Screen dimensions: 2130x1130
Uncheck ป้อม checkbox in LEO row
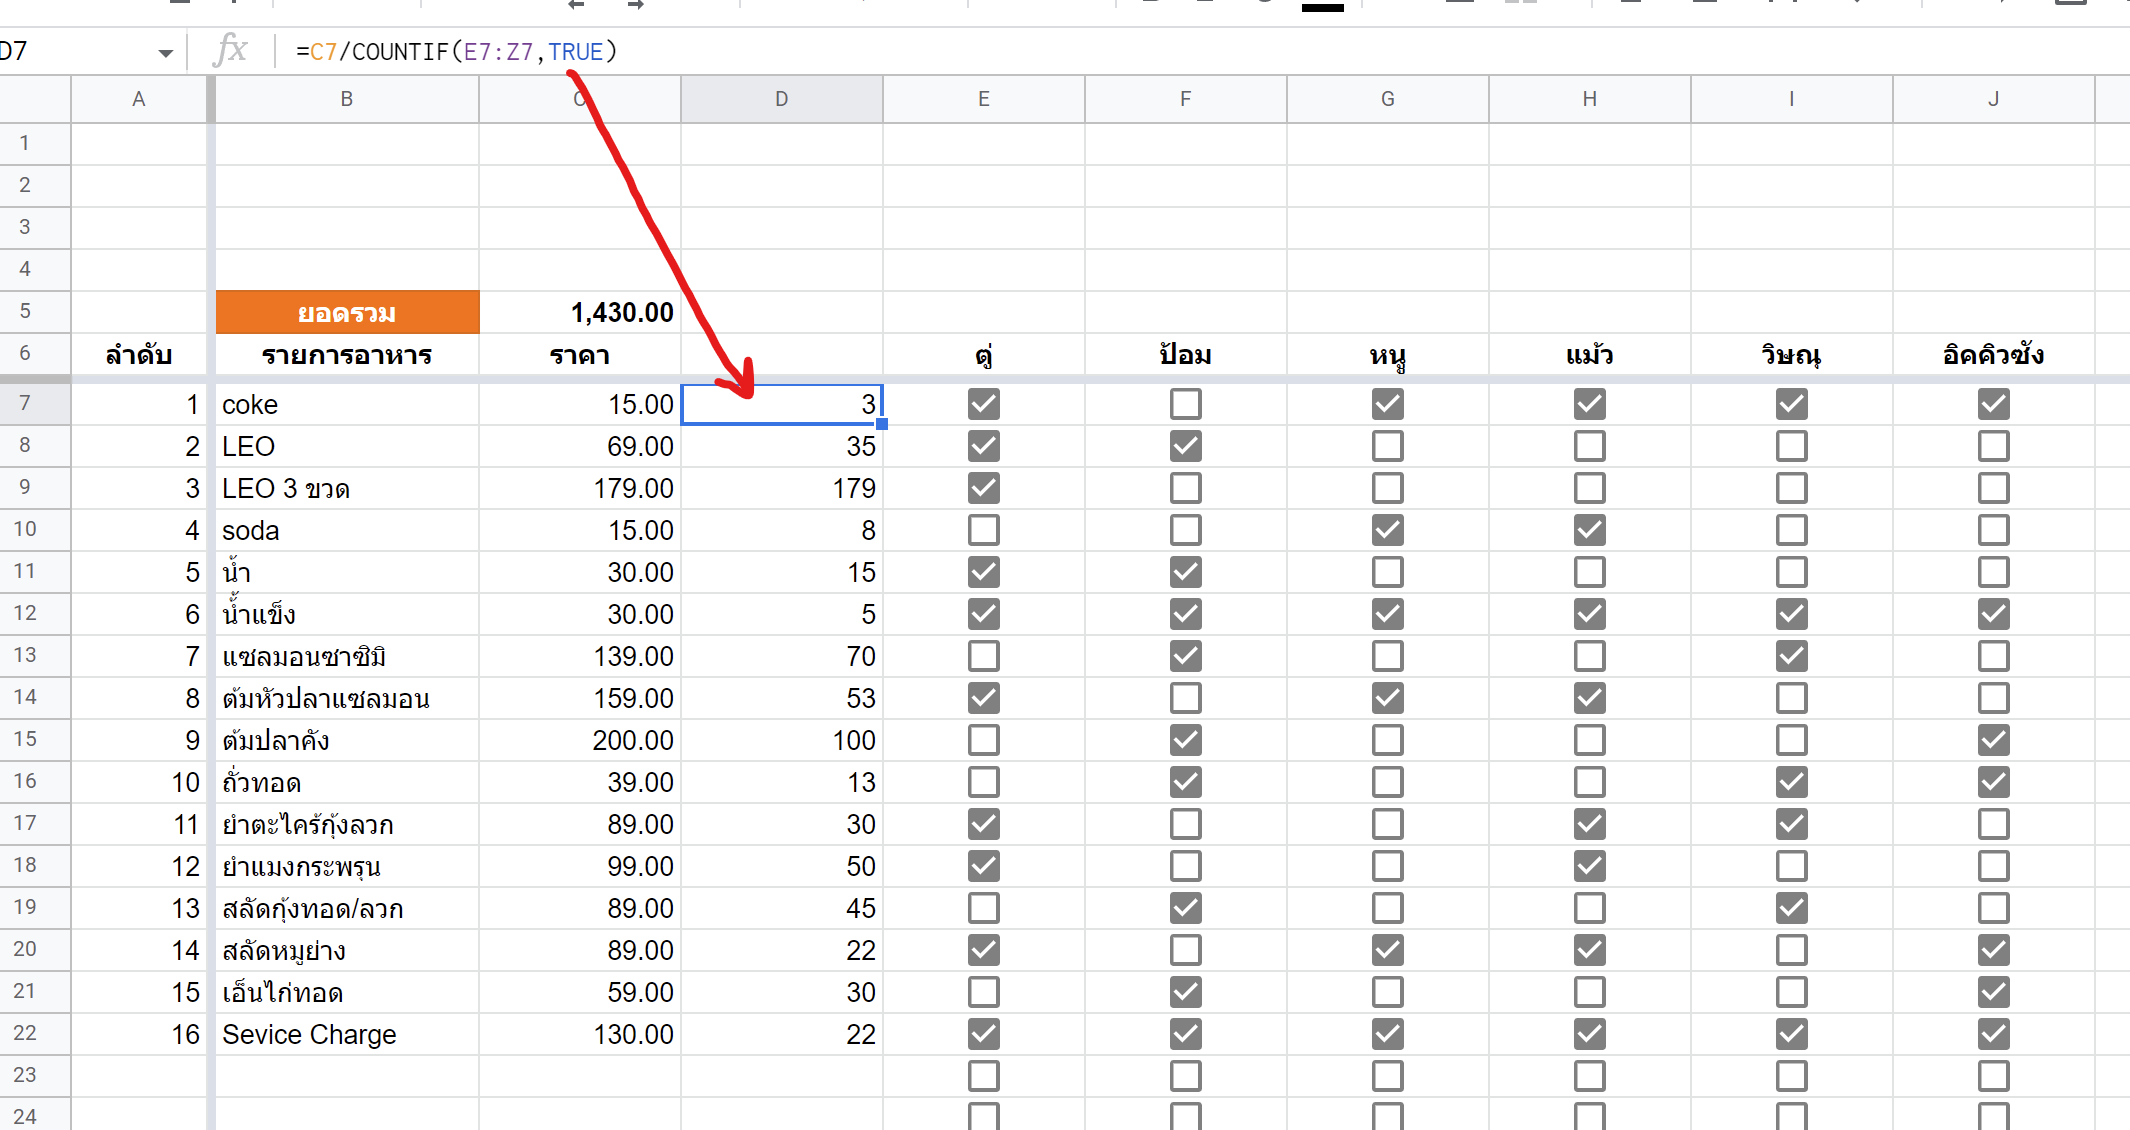pyautogui.click(x=1186, y=446)
